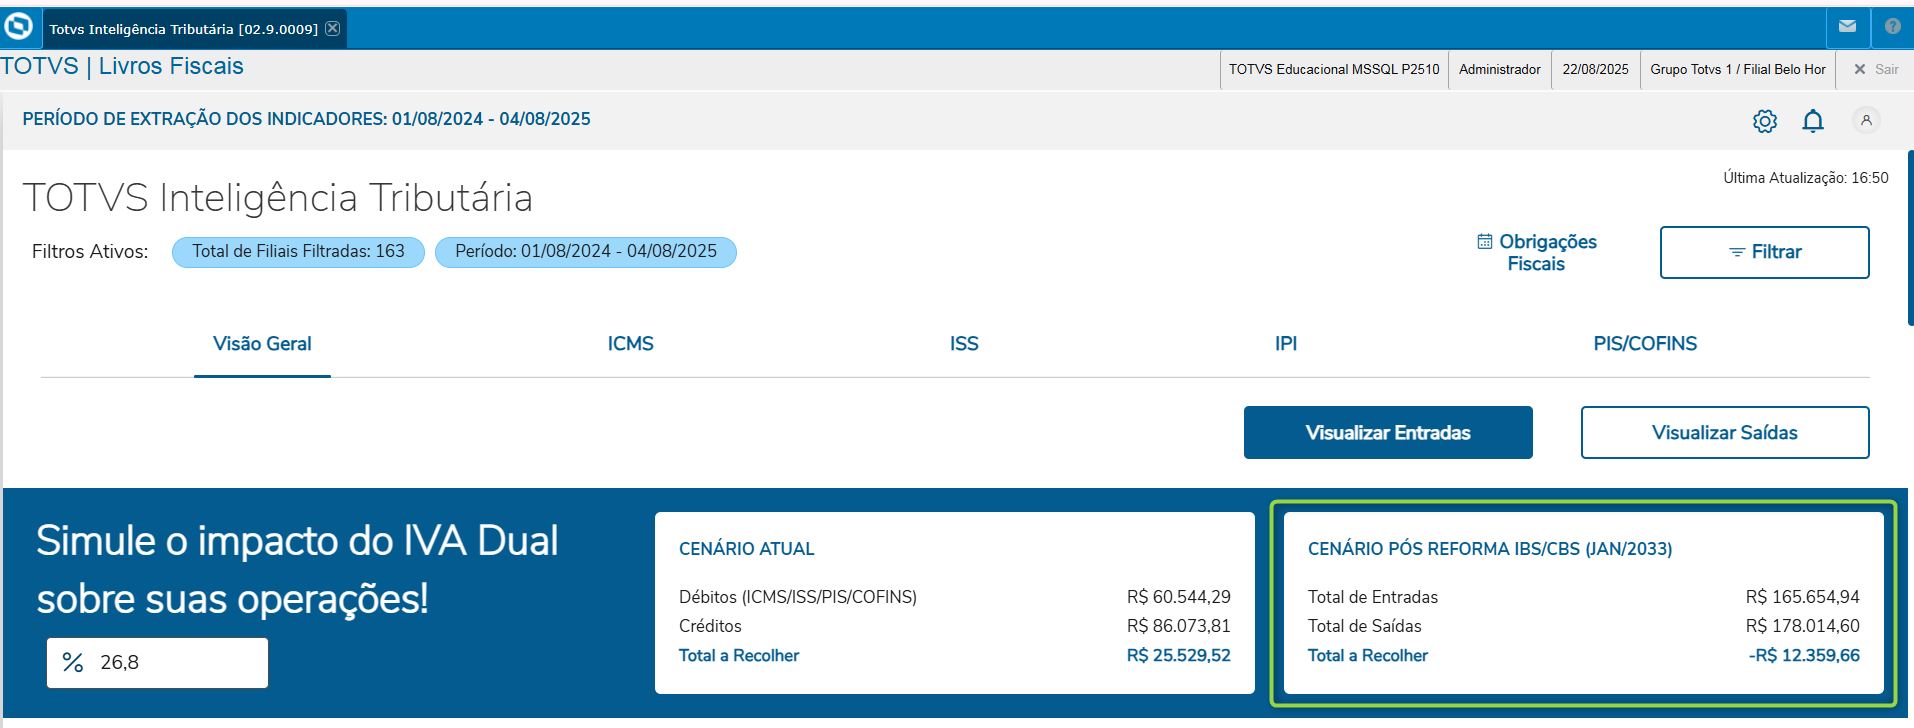Switch to the ISS tab
The height and width of the screenshot is (728, 1914).
964,344
